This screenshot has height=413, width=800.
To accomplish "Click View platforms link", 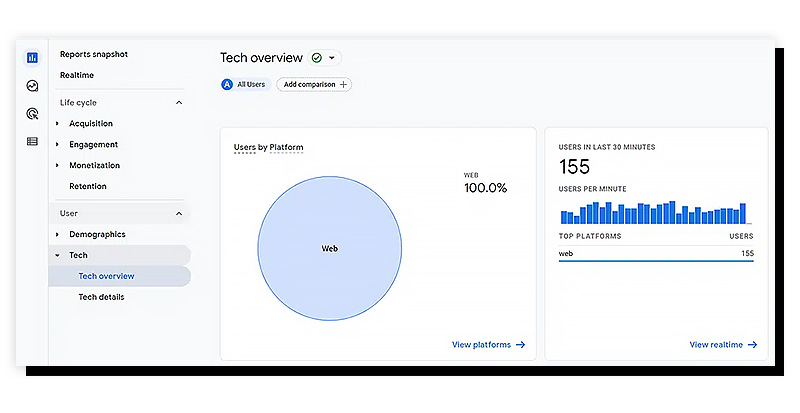I will click(488, 345).
